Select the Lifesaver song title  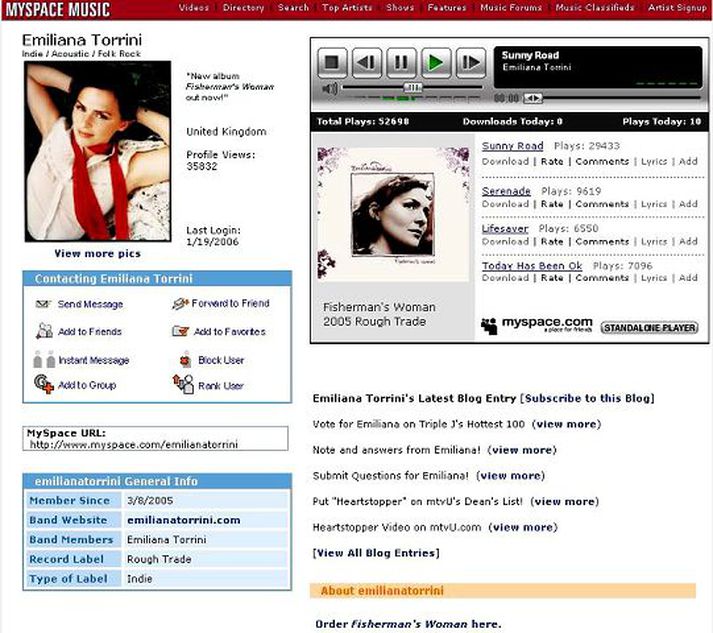[505, 228]
